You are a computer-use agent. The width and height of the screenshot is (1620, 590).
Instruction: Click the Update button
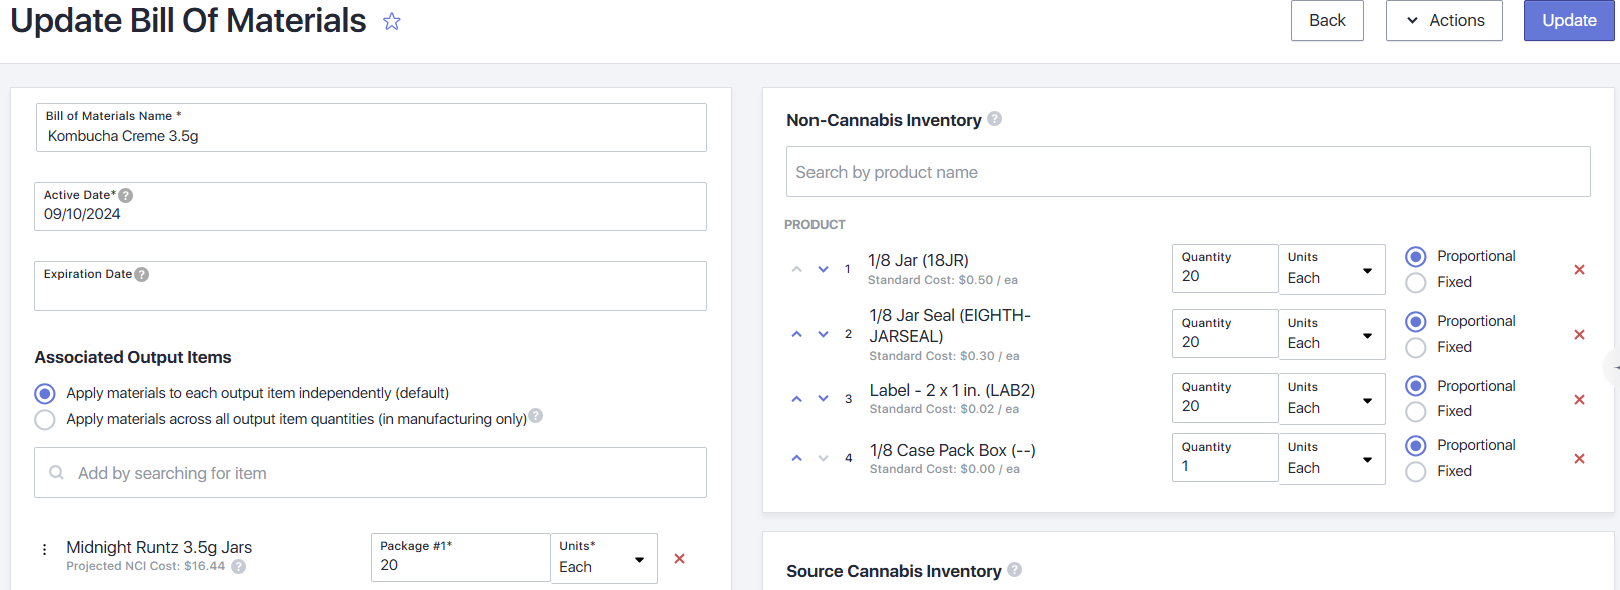[x=1568, y=21]
